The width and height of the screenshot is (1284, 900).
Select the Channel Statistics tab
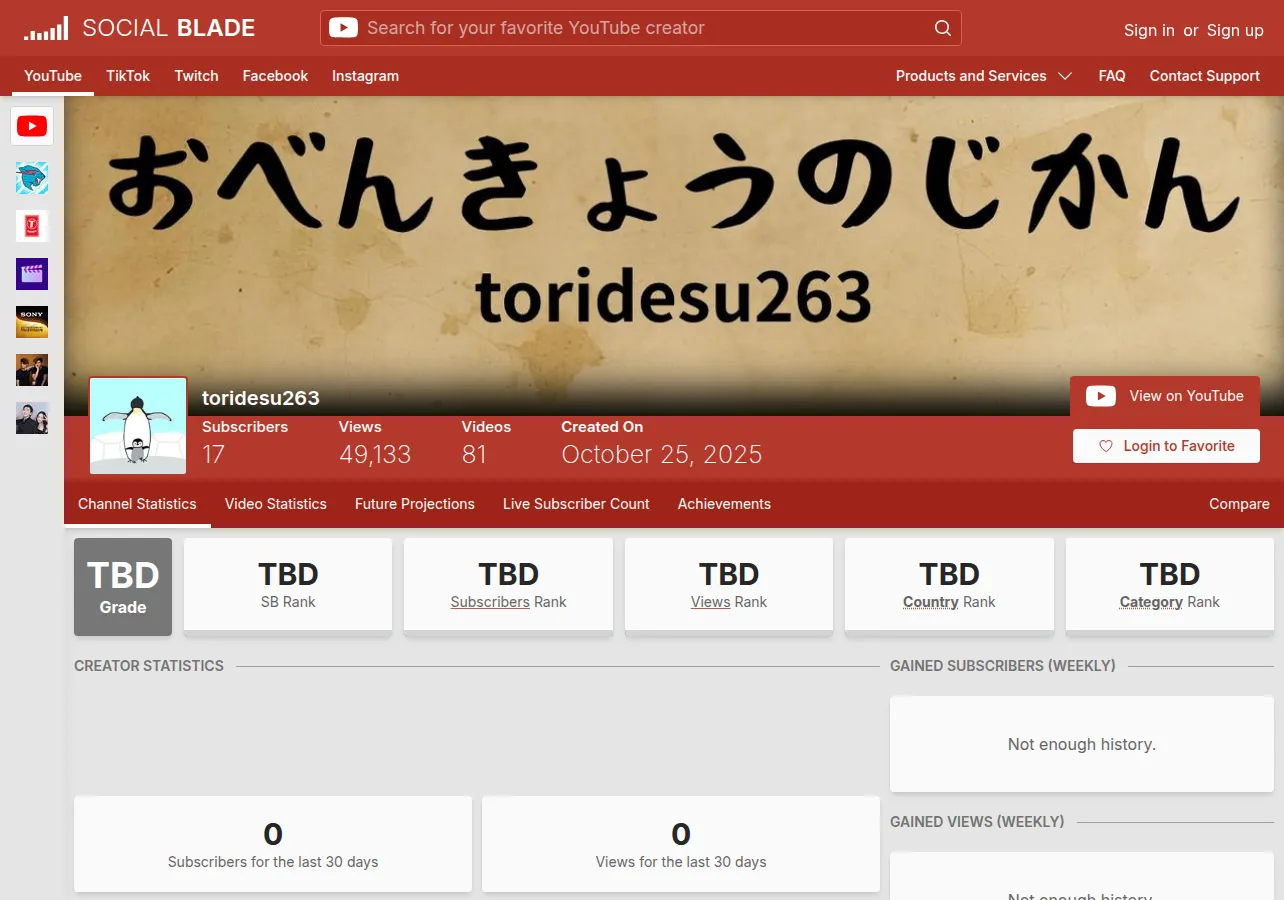(137, 504)
